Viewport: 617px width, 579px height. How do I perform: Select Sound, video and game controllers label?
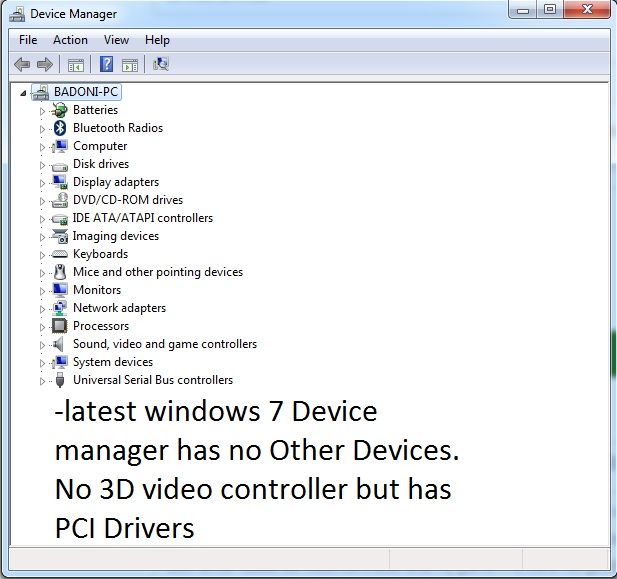[x=165, y=344]
